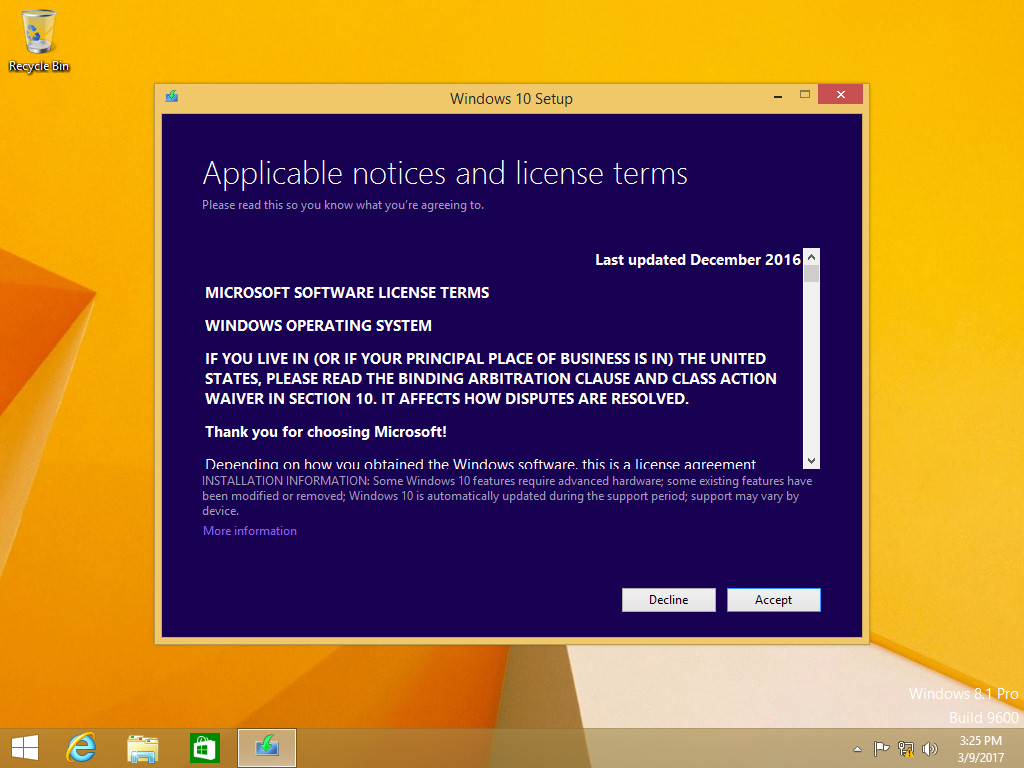Click the license scrollbar thumb
Viewport: 1024px width, 768px height.
click(x=811, y=274)
